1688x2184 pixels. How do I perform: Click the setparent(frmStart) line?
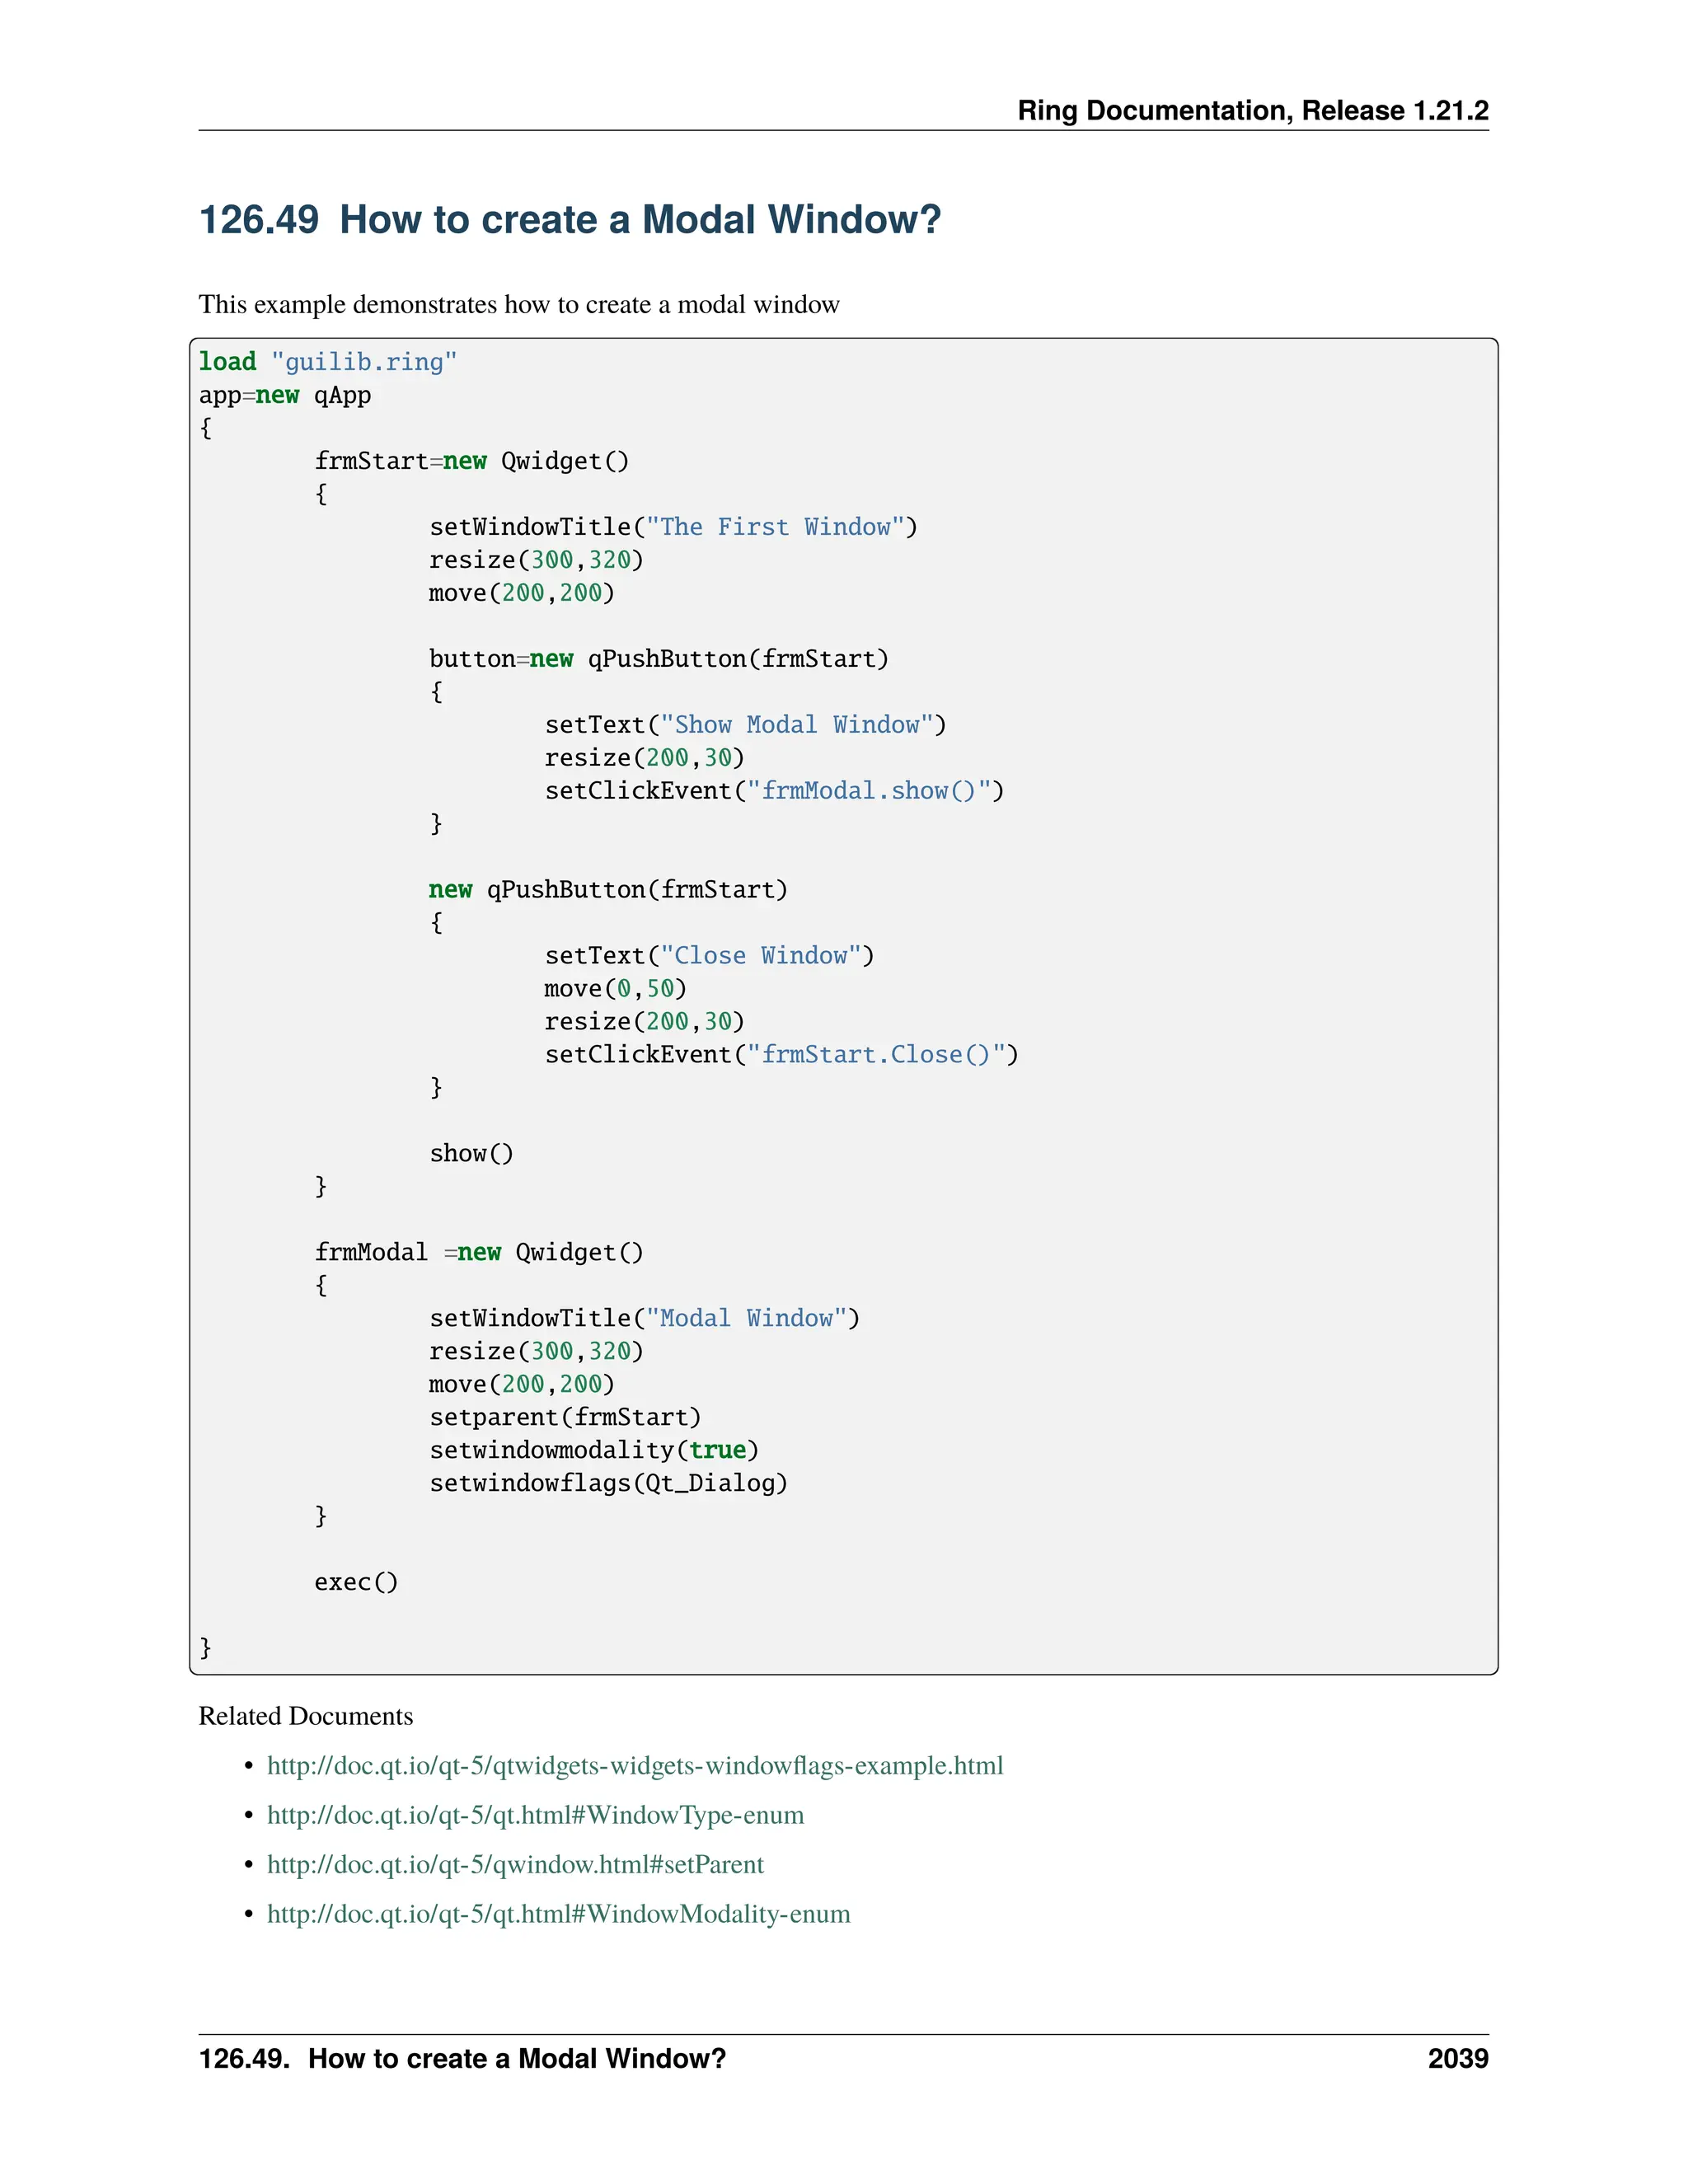click(x=565, y=1418)
